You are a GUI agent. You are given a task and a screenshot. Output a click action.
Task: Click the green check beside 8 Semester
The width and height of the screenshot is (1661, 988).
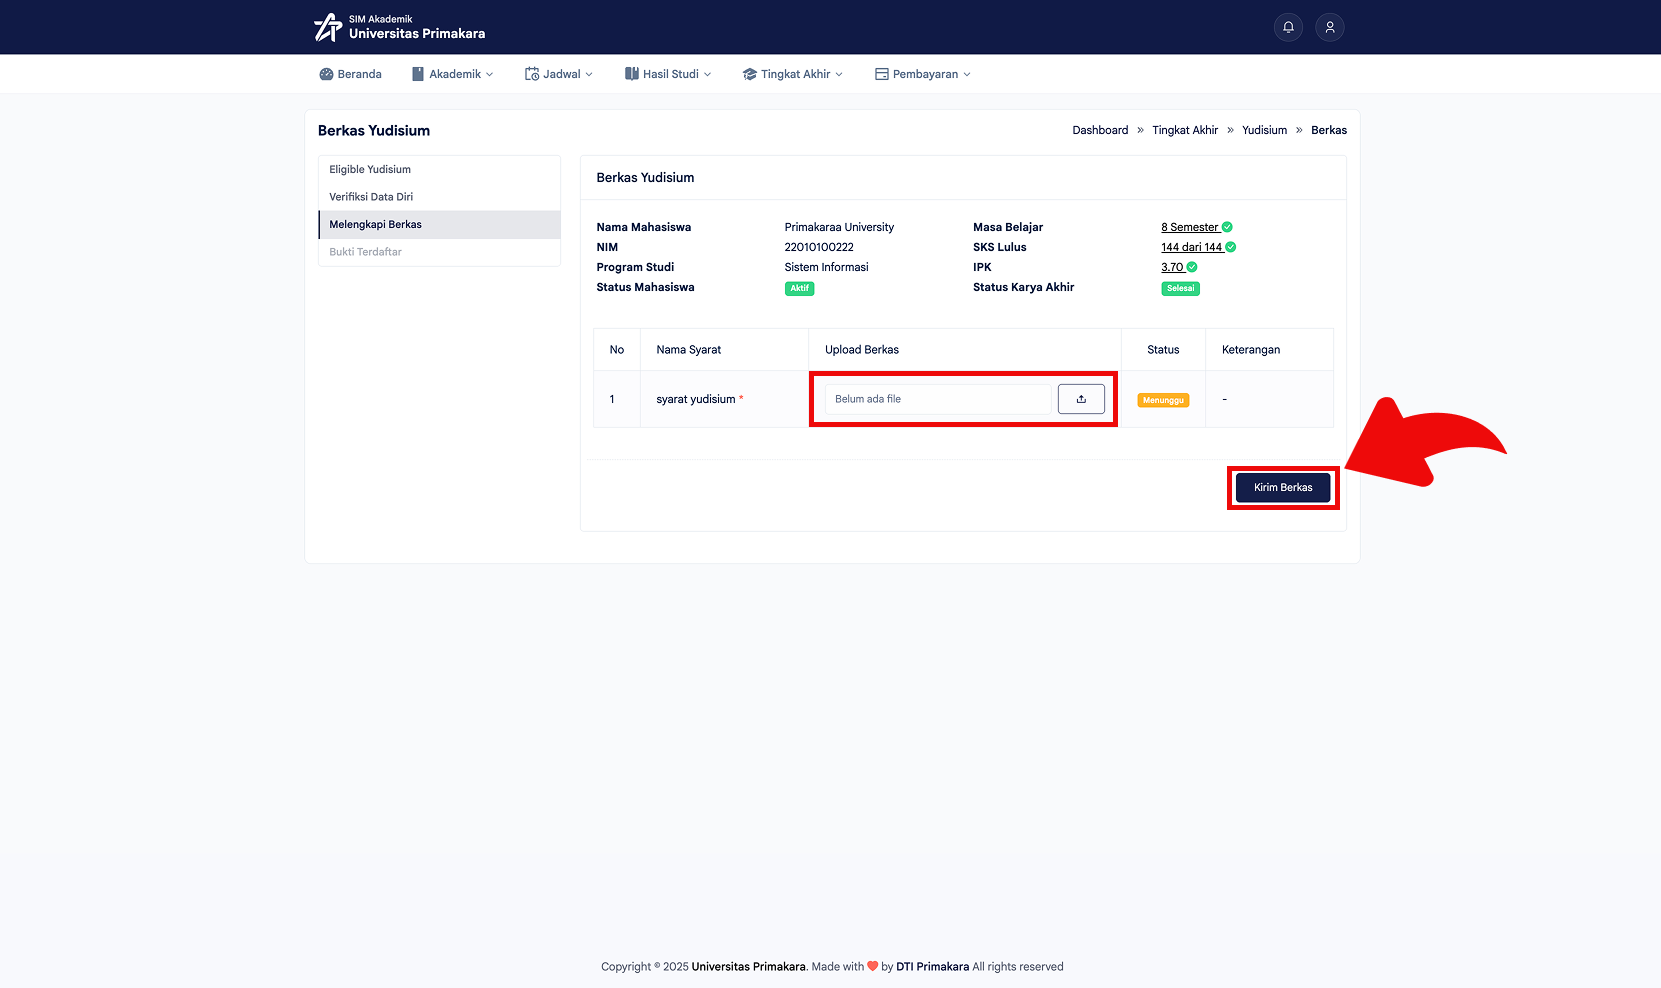pos(1227,227)
